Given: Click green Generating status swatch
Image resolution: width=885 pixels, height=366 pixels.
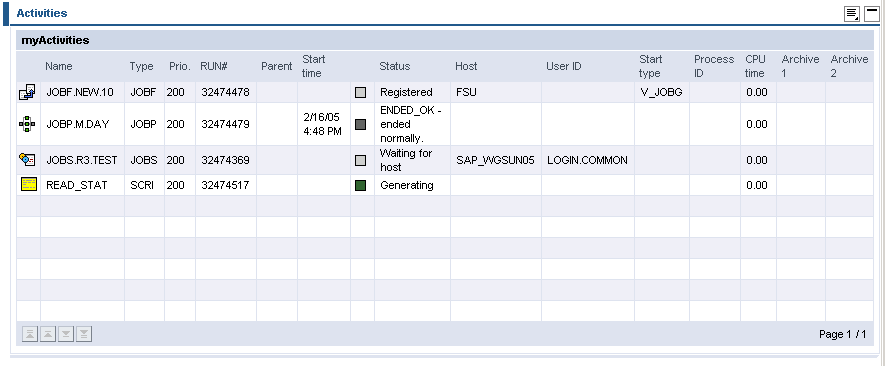Looking at the screenshot, I should coord(360,185).
